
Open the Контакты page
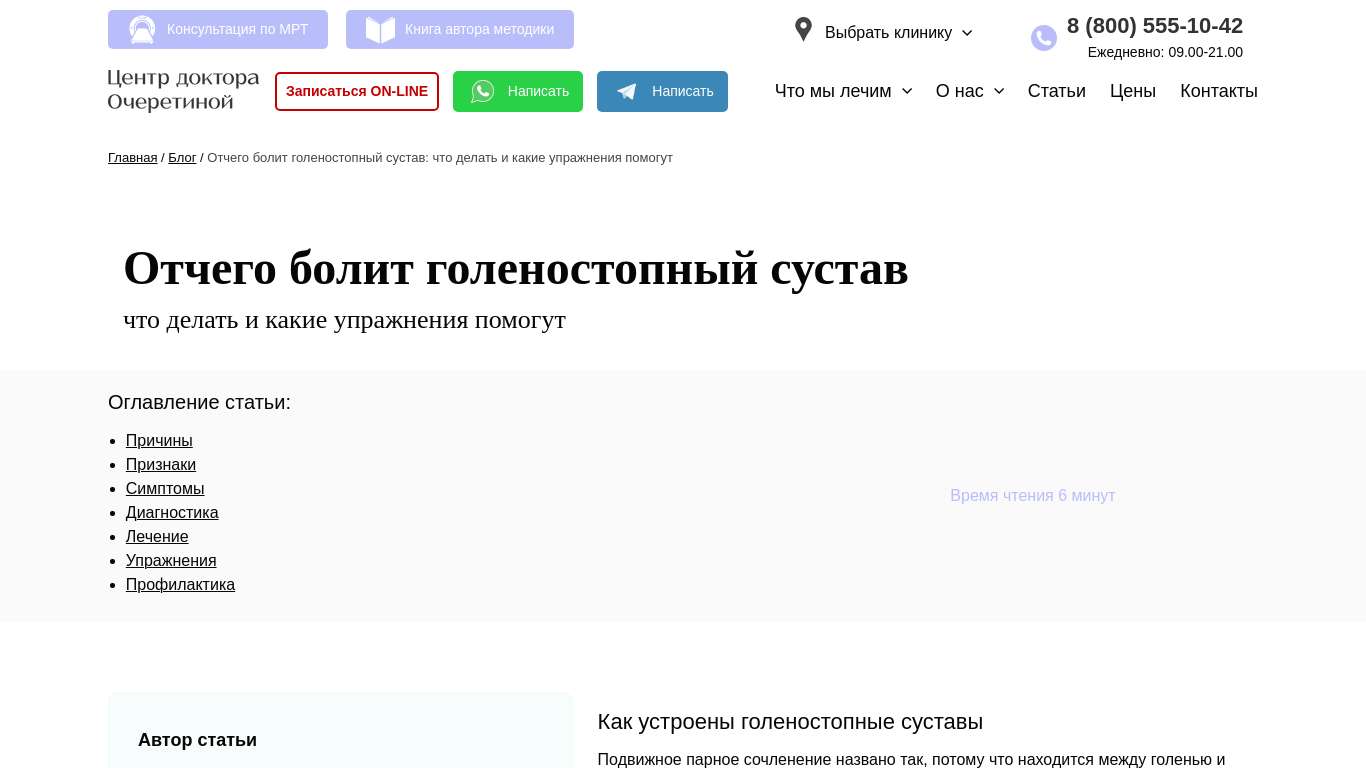click(x=1218, y=91)
